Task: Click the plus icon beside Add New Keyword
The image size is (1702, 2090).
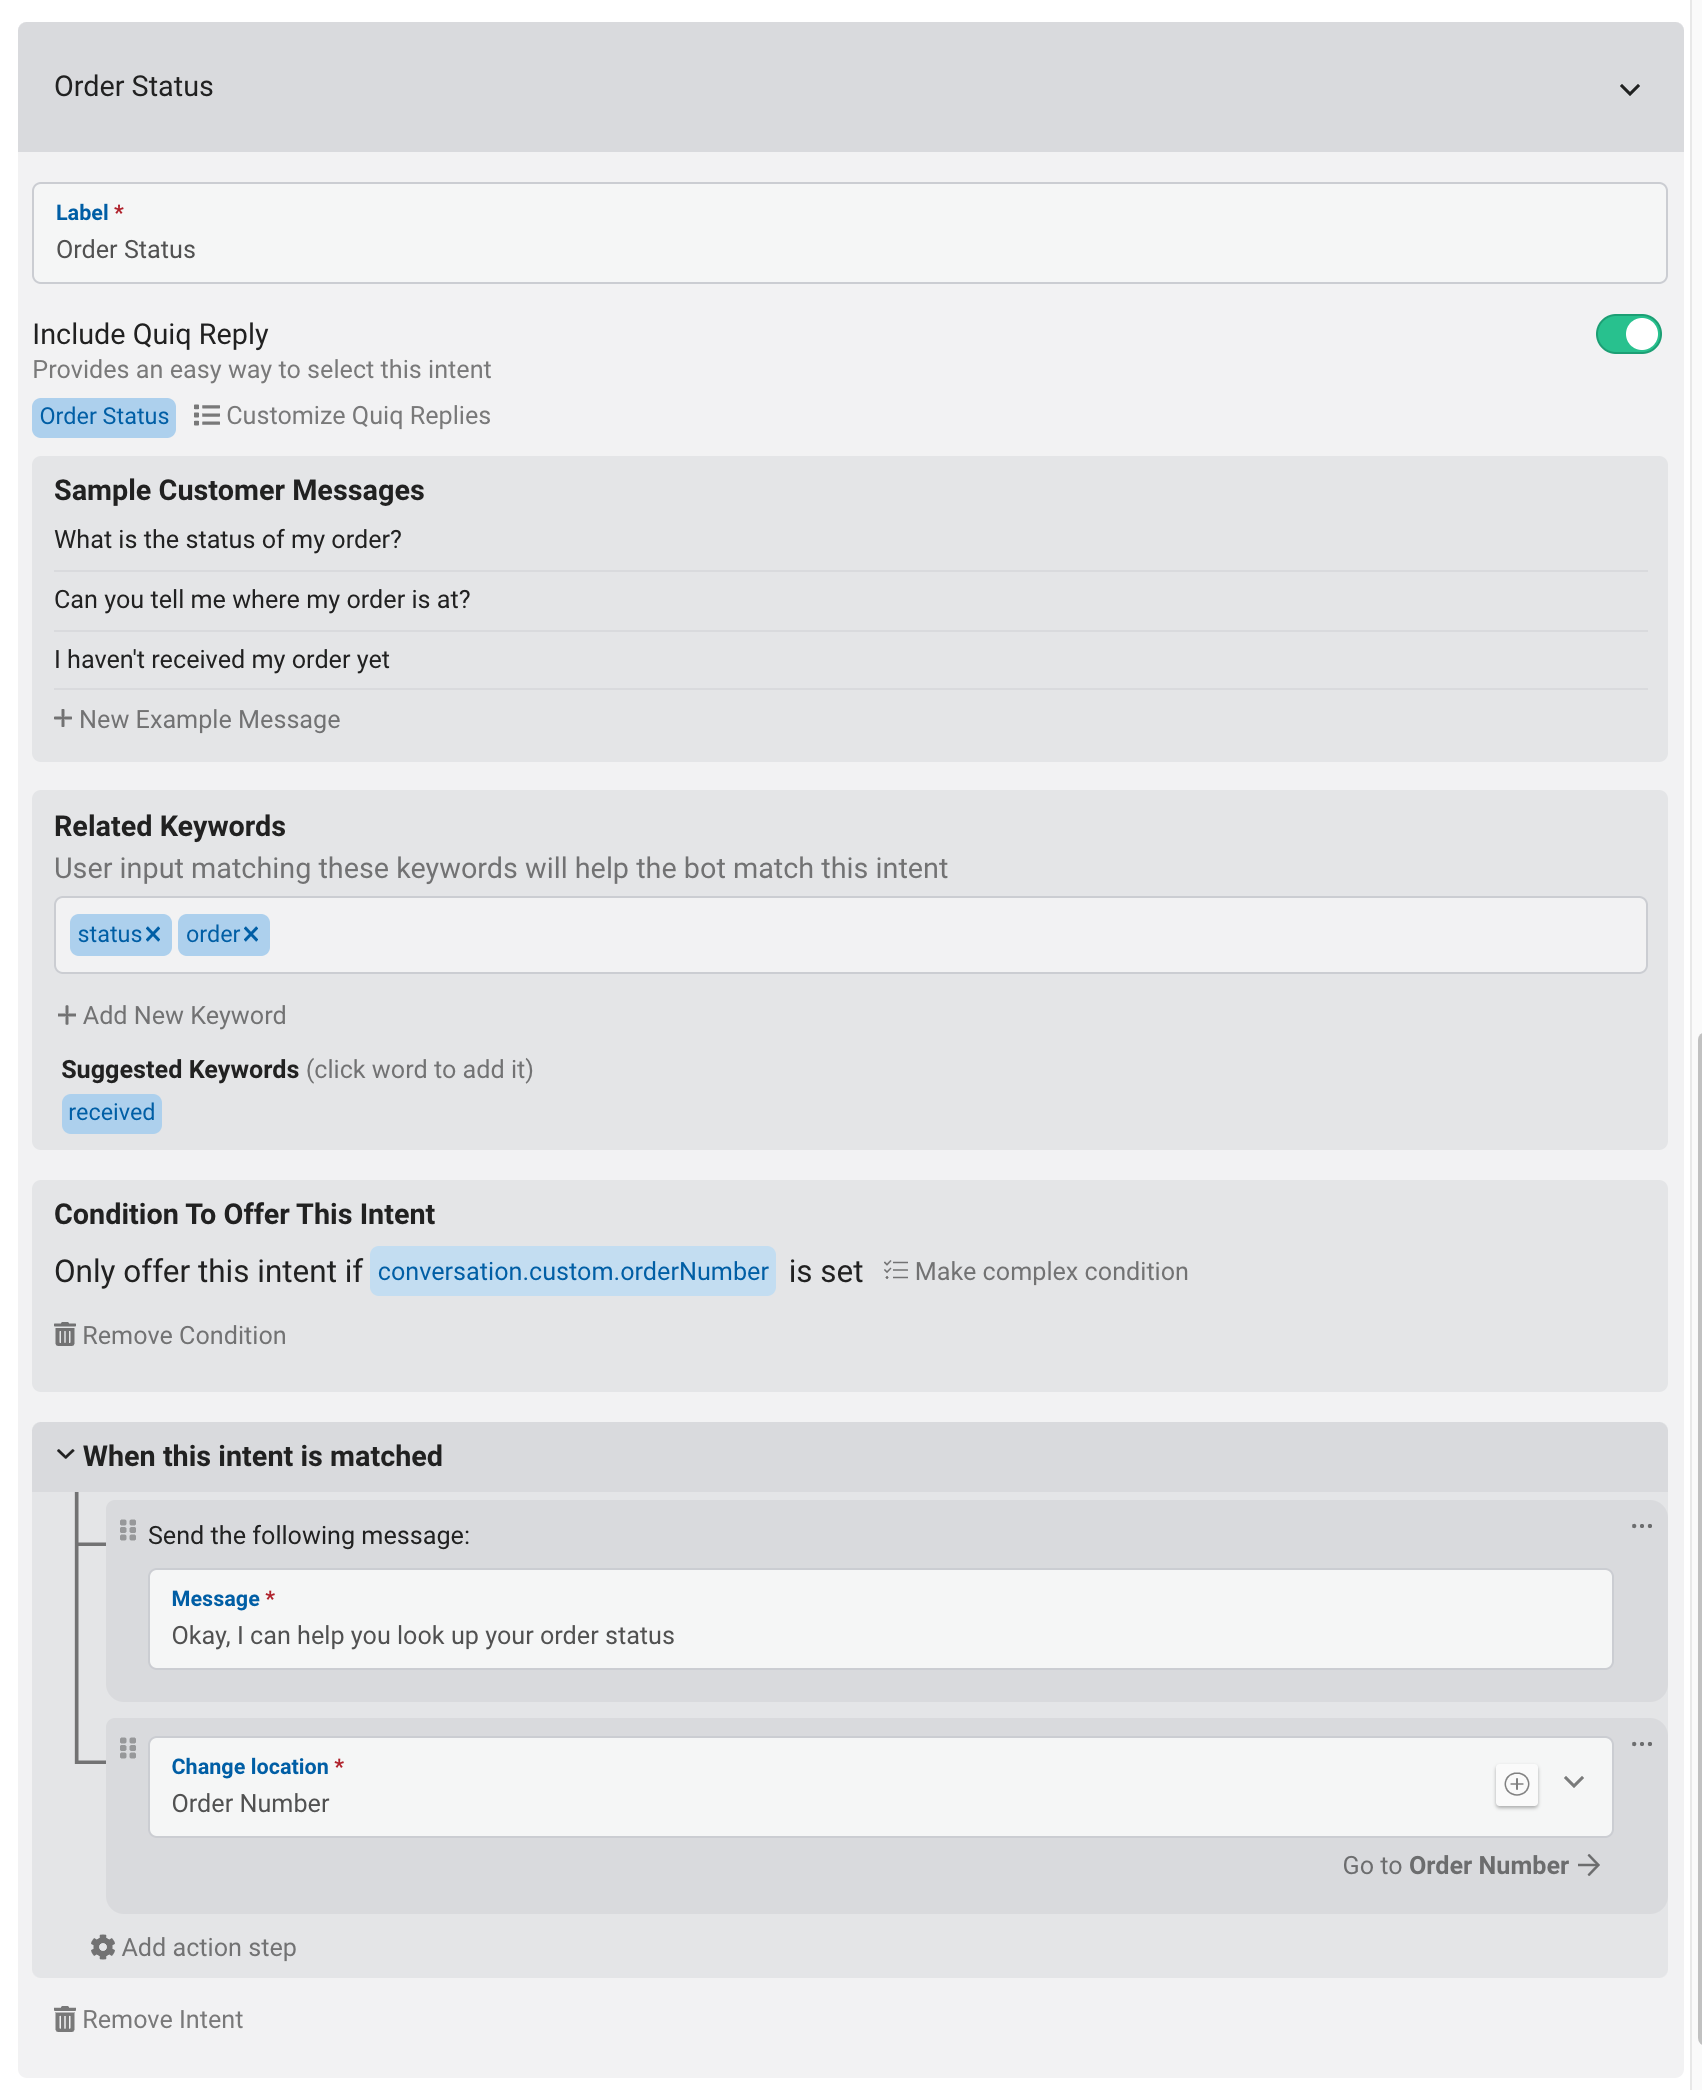Action: (x=67, y=1015)
